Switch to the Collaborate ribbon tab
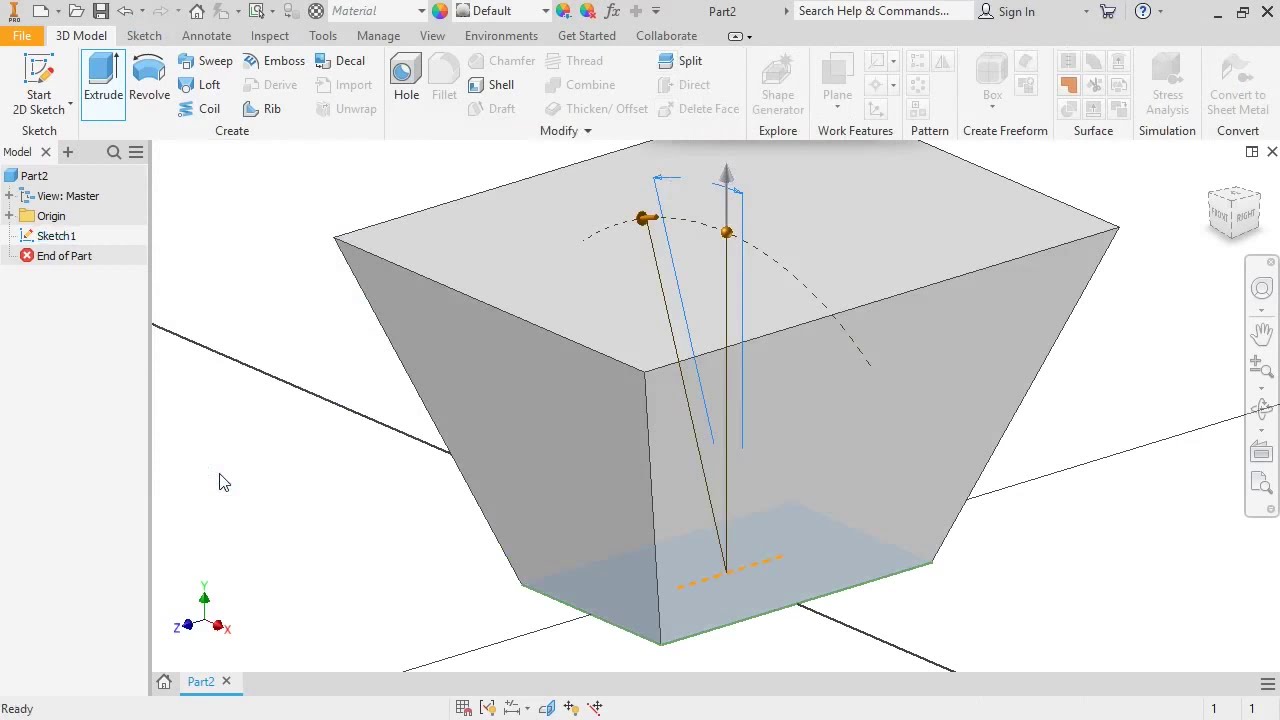Screen dimensions: 1280x720 pos(666,36)
